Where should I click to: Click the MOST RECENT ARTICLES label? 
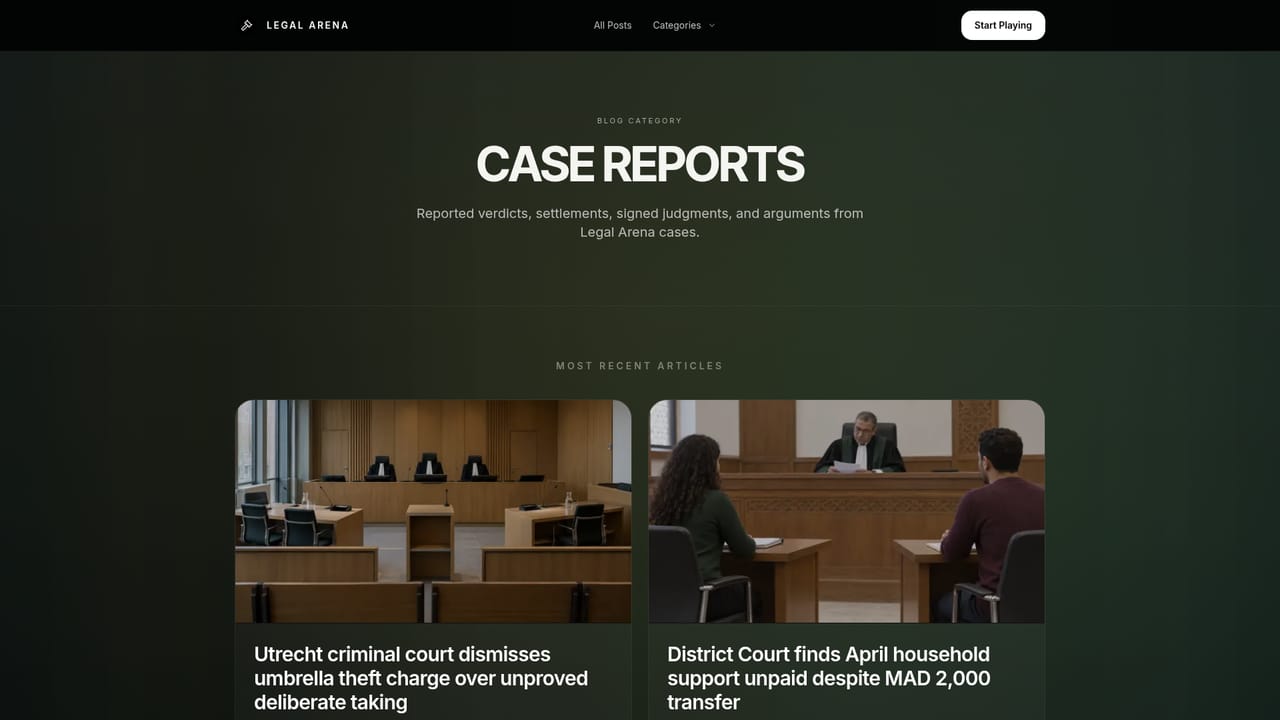coord(640,366)
